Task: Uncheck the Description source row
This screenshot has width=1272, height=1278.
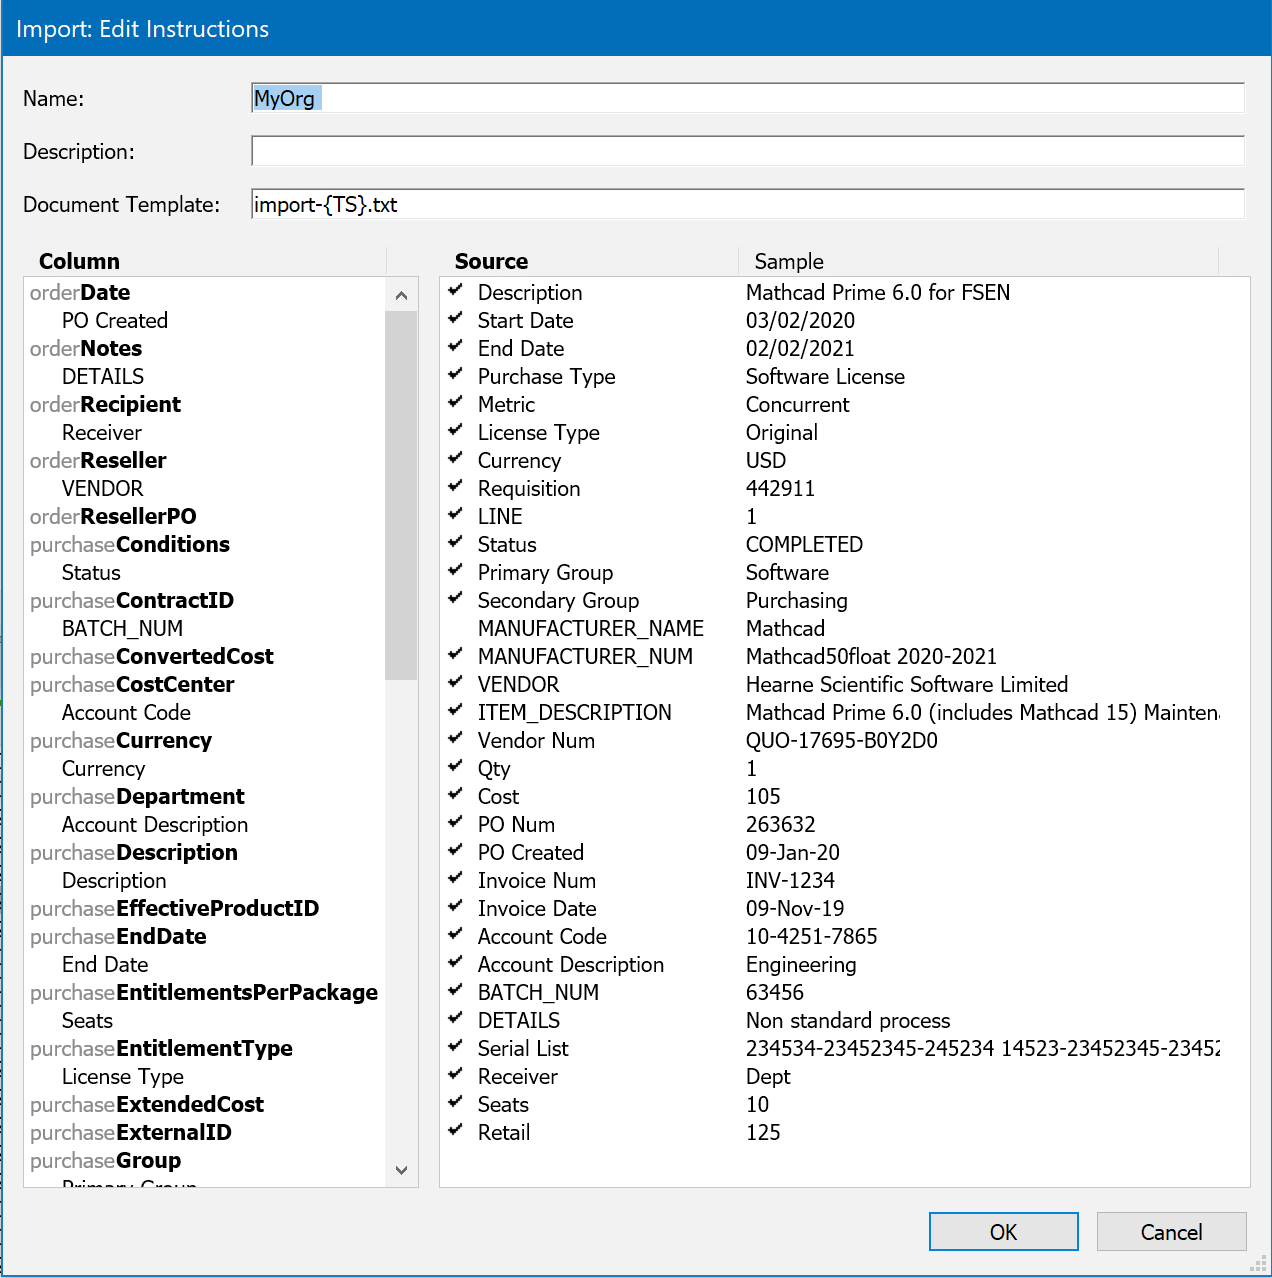Action: click(x=456, y=292)
